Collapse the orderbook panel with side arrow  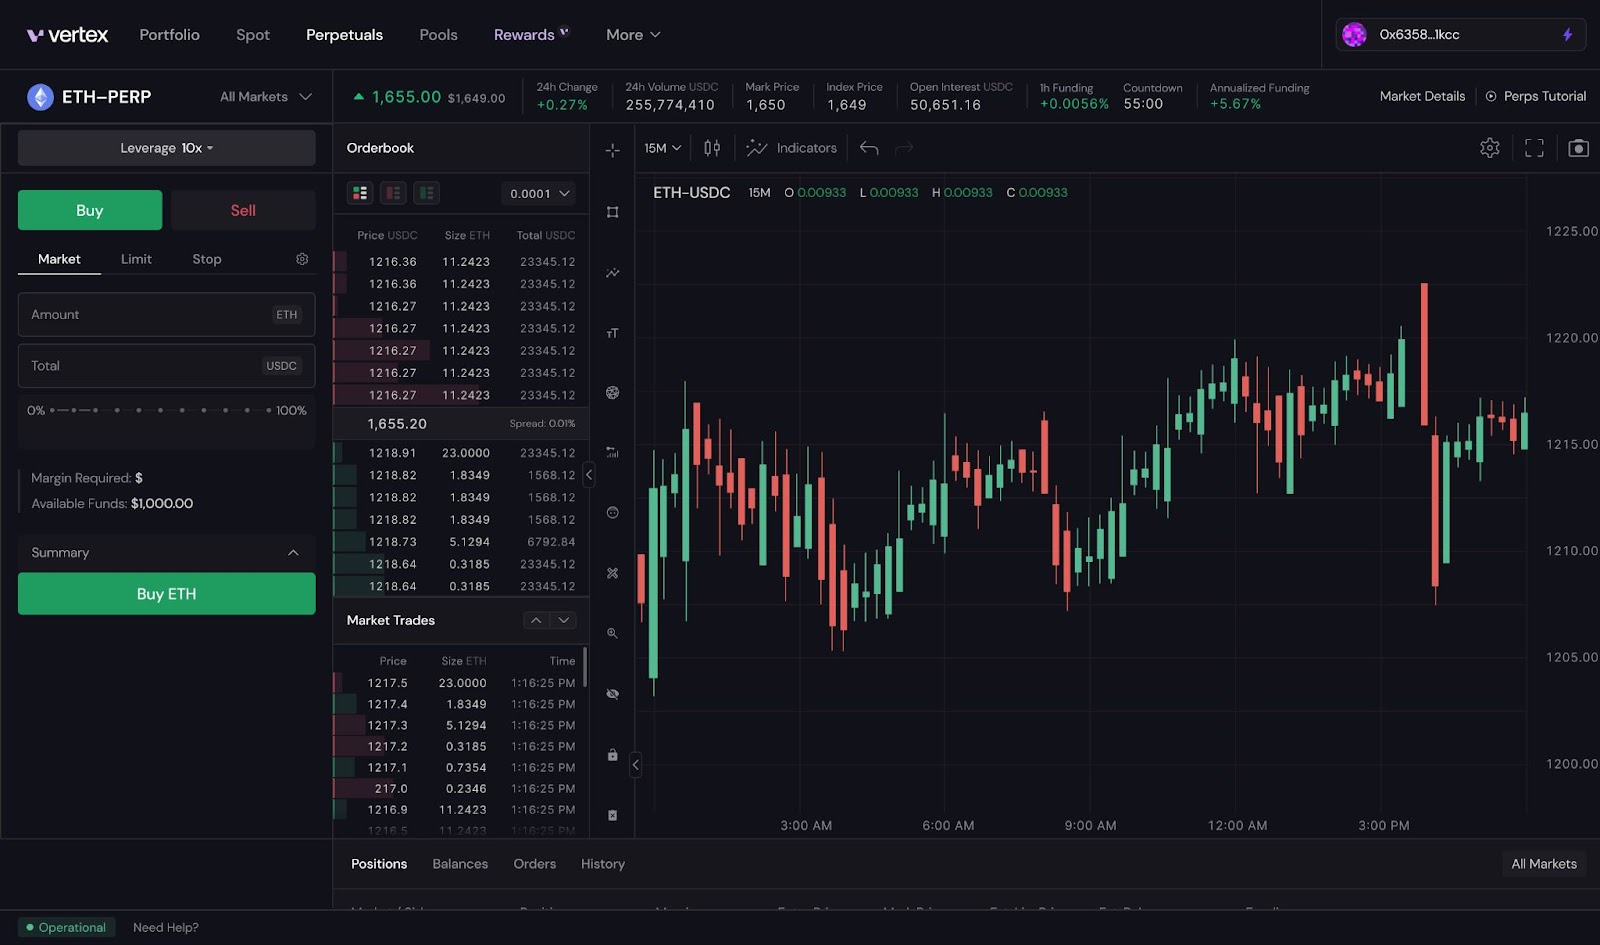(x=589, y=475)
